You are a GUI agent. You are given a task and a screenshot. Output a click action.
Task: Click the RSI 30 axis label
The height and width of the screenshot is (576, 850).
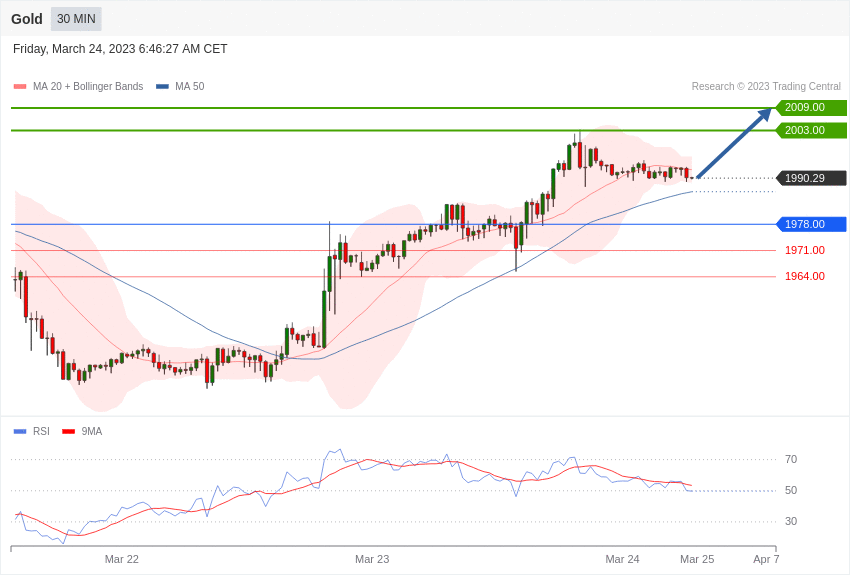[x=791, y=521]
